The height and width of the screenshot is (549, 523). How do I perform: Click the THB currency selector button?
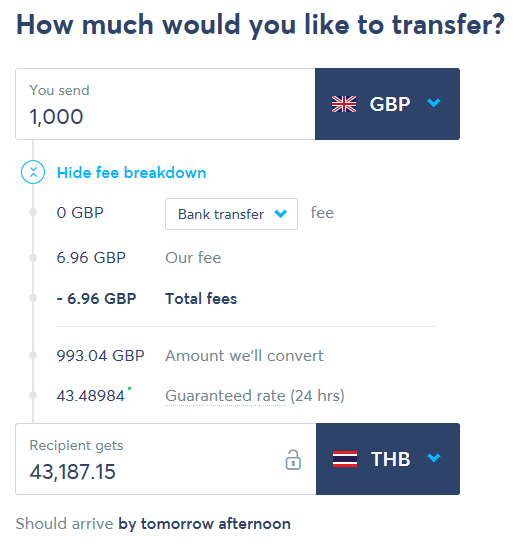[388, 459]
